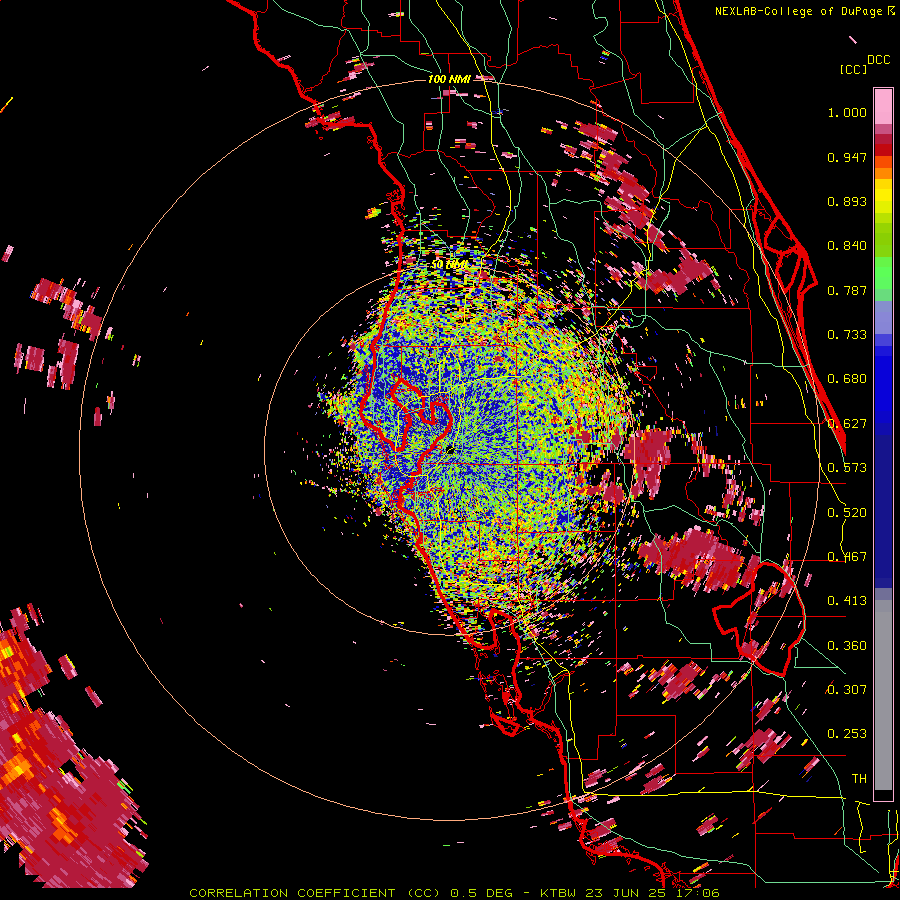Click the DCC legend heading
This screenshot has width=900, height=900.
tap(878, 60)
